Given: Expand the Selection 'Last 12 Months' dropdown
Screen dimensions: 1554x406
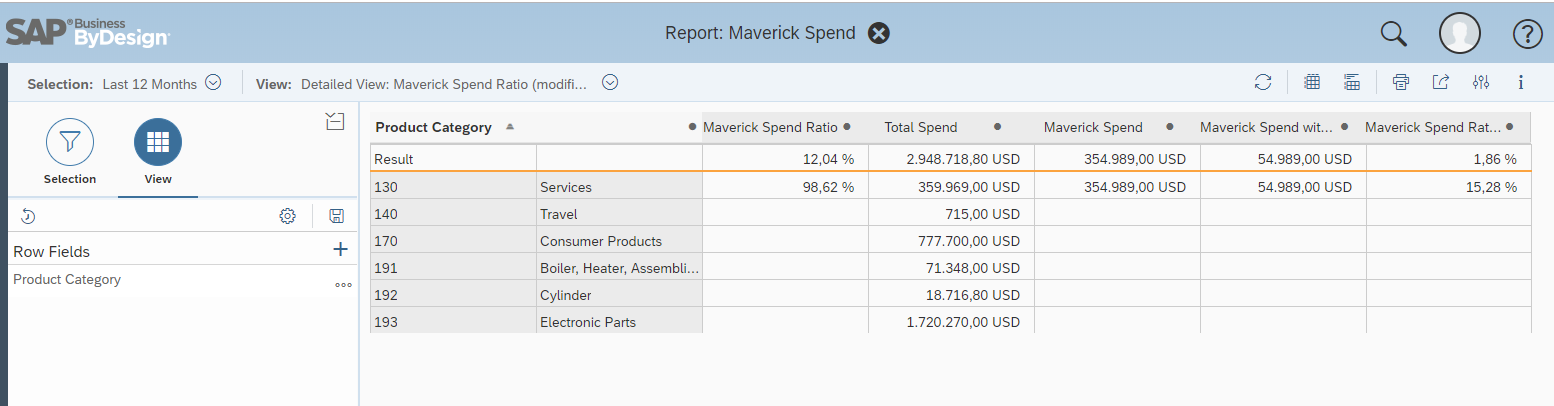Looking at the screenshot, I should click(213, 83).
